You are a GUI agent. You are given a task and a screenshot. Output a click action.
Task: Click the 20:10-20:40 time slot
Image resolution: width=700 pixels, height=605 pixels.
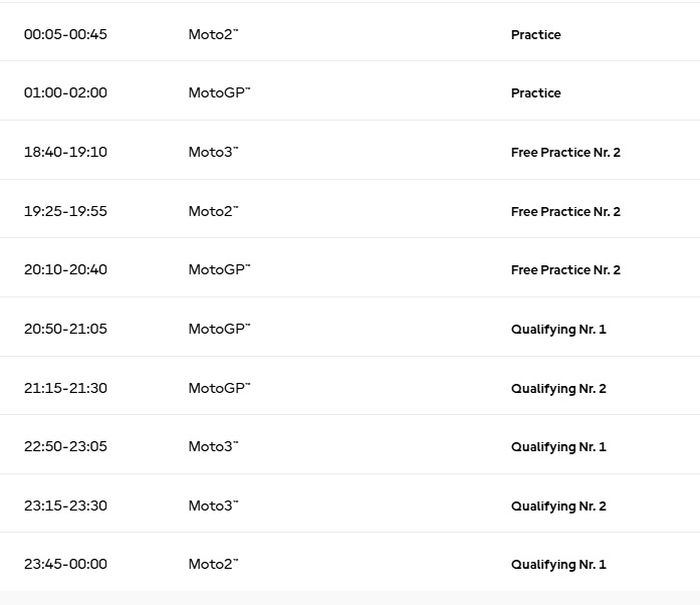(x=65, y=270)
